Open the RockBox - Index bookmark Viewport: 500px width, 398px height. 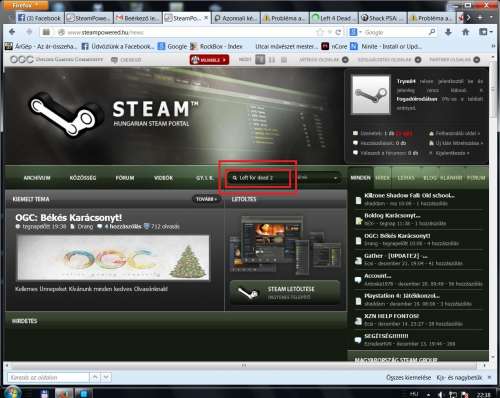coord(216,46)
